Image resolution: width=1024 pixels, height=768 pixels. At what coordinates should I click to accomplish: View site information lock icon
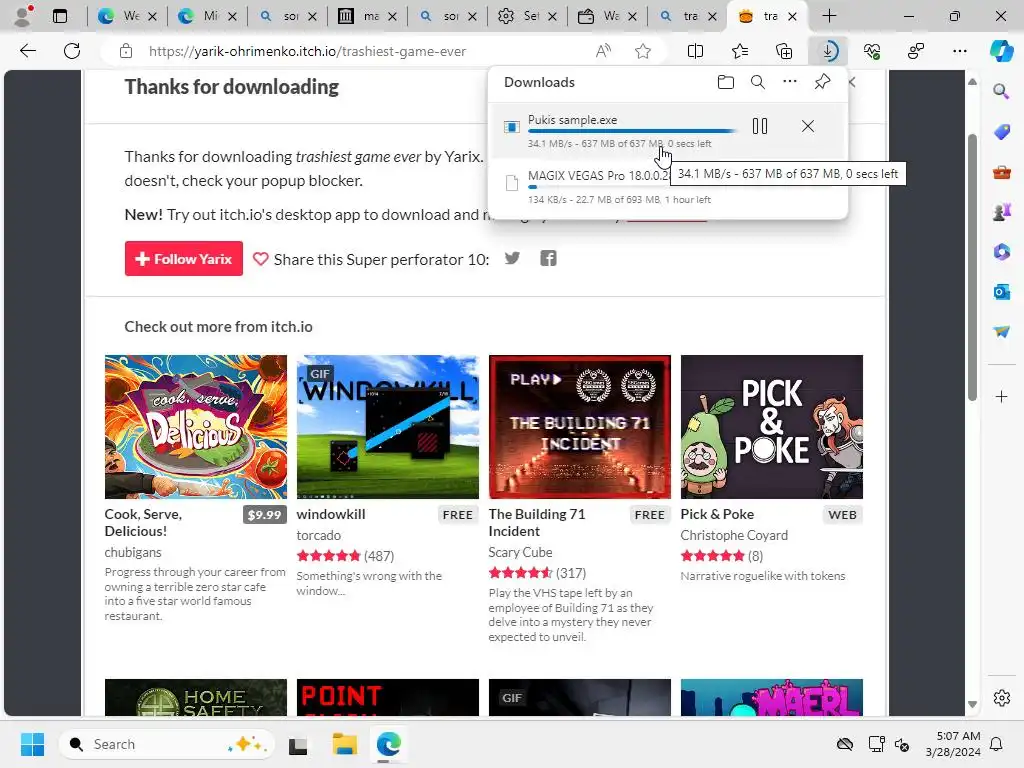coord(126,51)
